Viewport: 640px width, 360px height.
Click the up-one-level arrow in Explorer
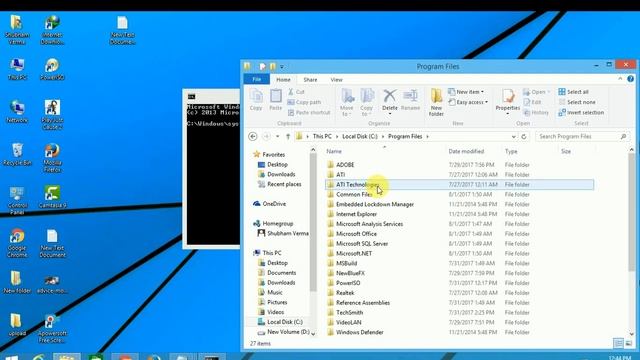click(288, 136)
